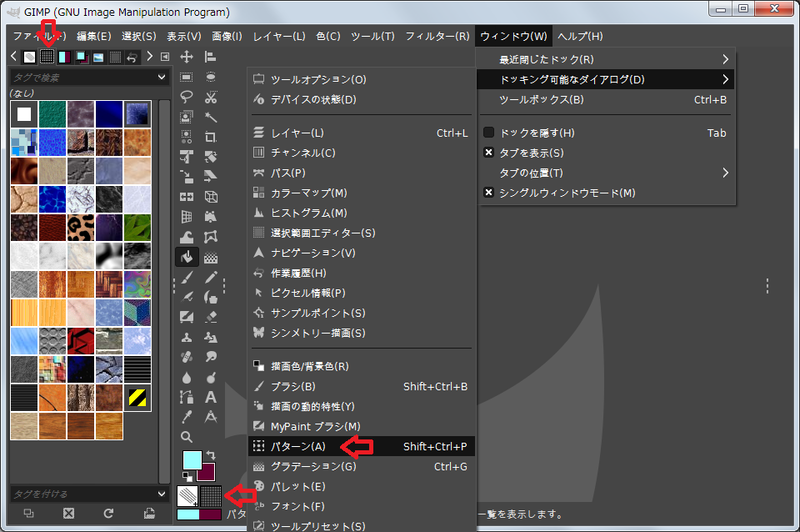Select the Pencil tool
The image size is (800, 532).
pyautogui.click(x=210, y=277)
